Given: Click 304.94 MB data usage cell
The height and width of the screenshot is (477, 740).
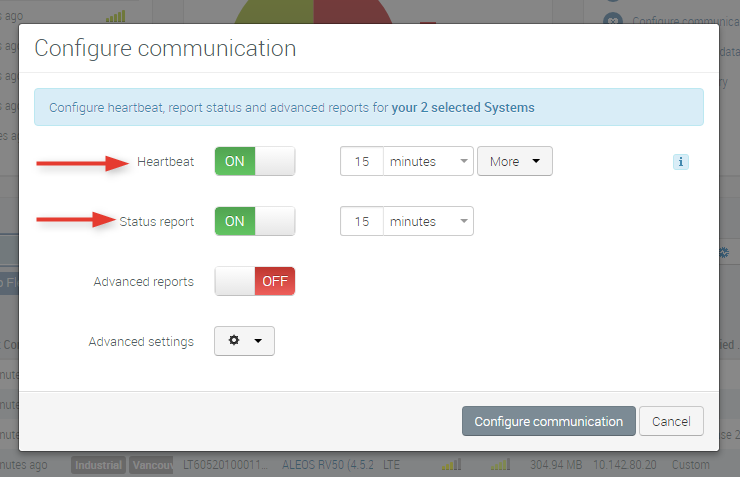Looking at the screenshot, I should 556,465.
